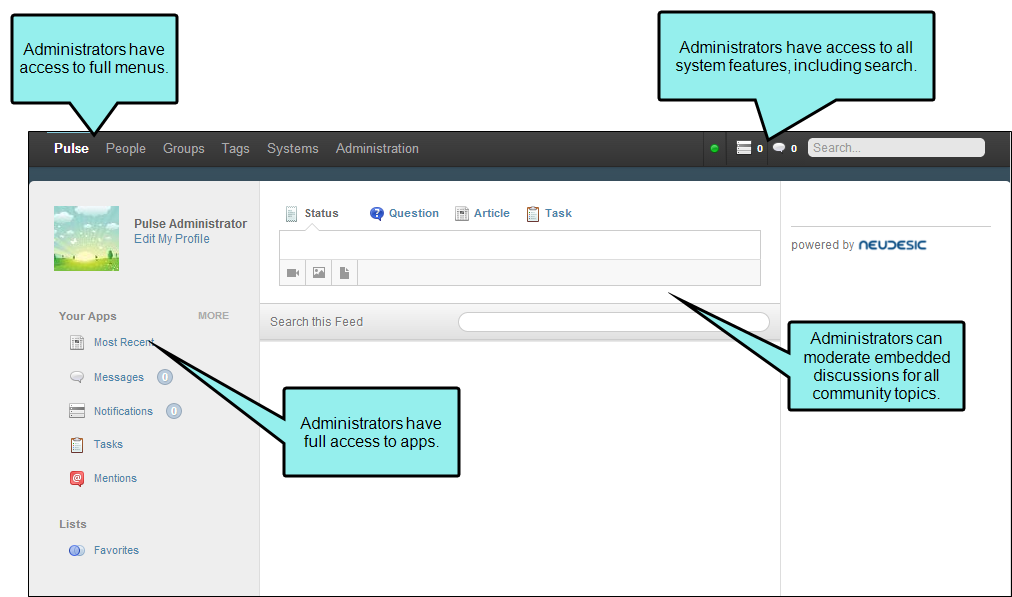Open the chat messages bubble in top bar
Screen dimensions: 1012x597
click(779, 148)
